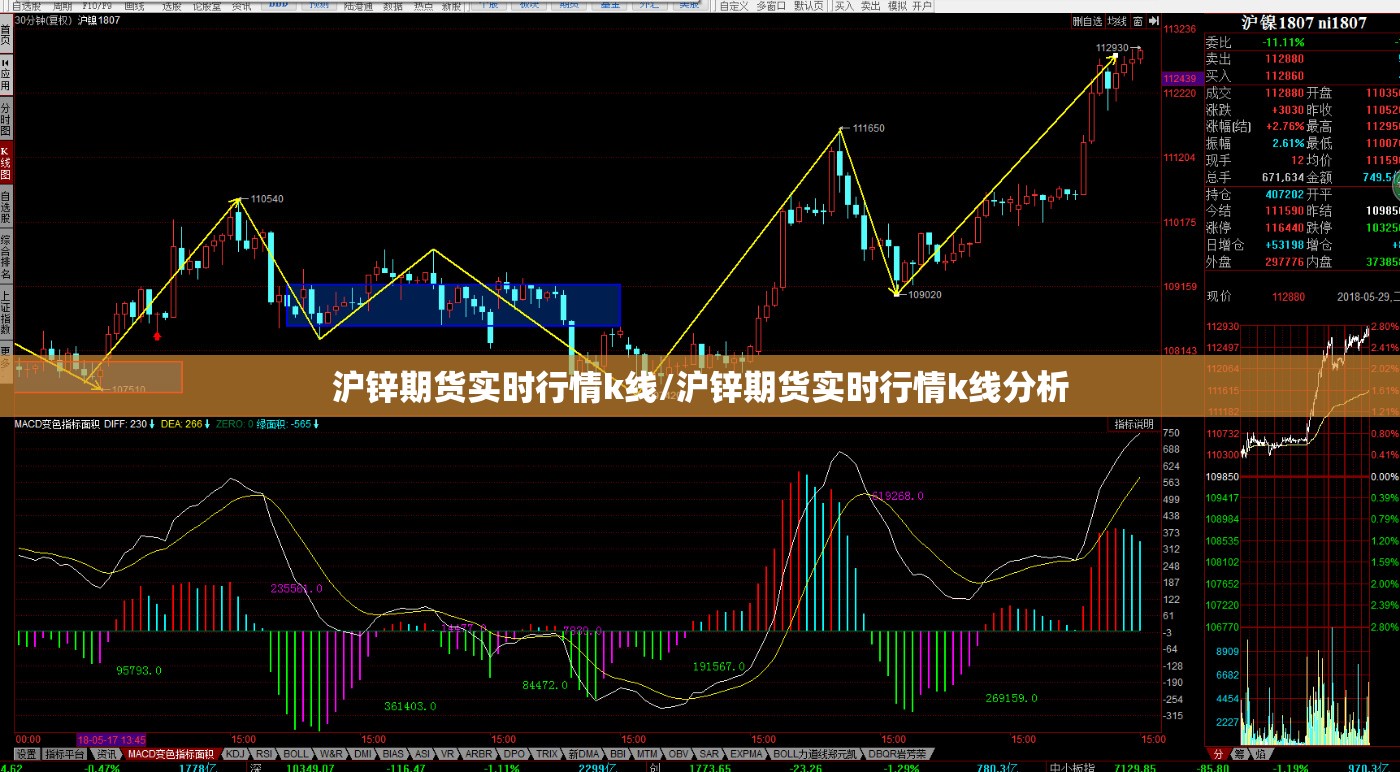This screenshot has width=1400, height=772.
Task: Open 资讯 tab in bottom indicator bar
Action: click(x=107, y=753)
